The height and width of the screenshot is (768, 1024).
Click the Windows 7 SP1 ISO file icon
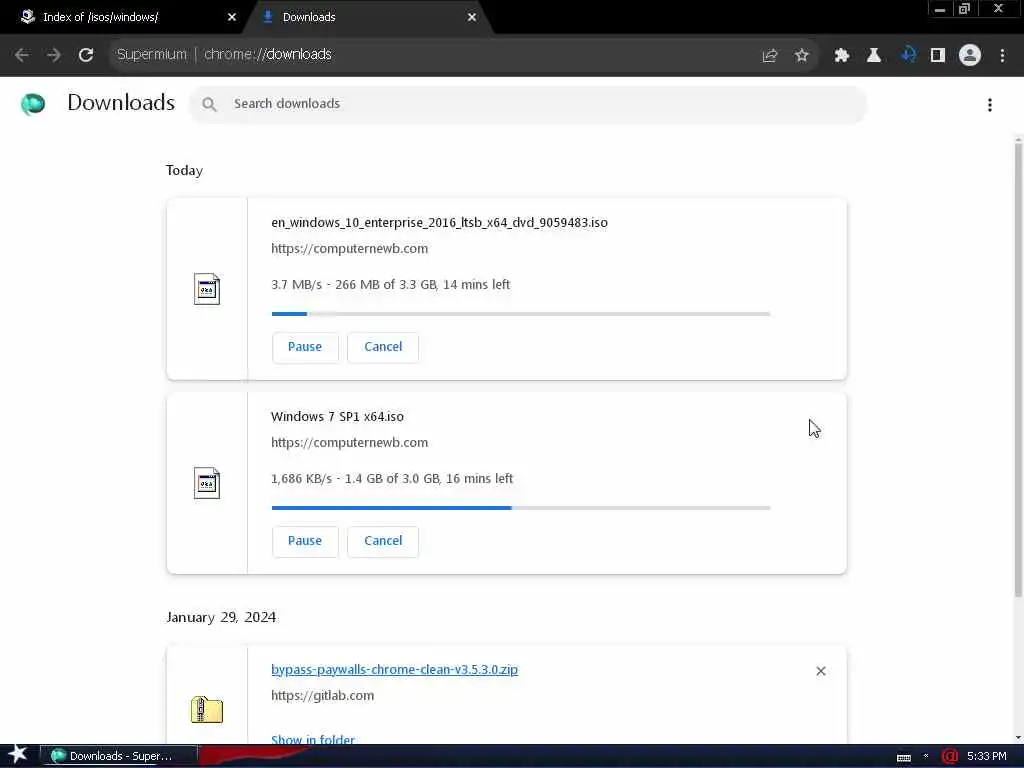click(x=207, y=483)
